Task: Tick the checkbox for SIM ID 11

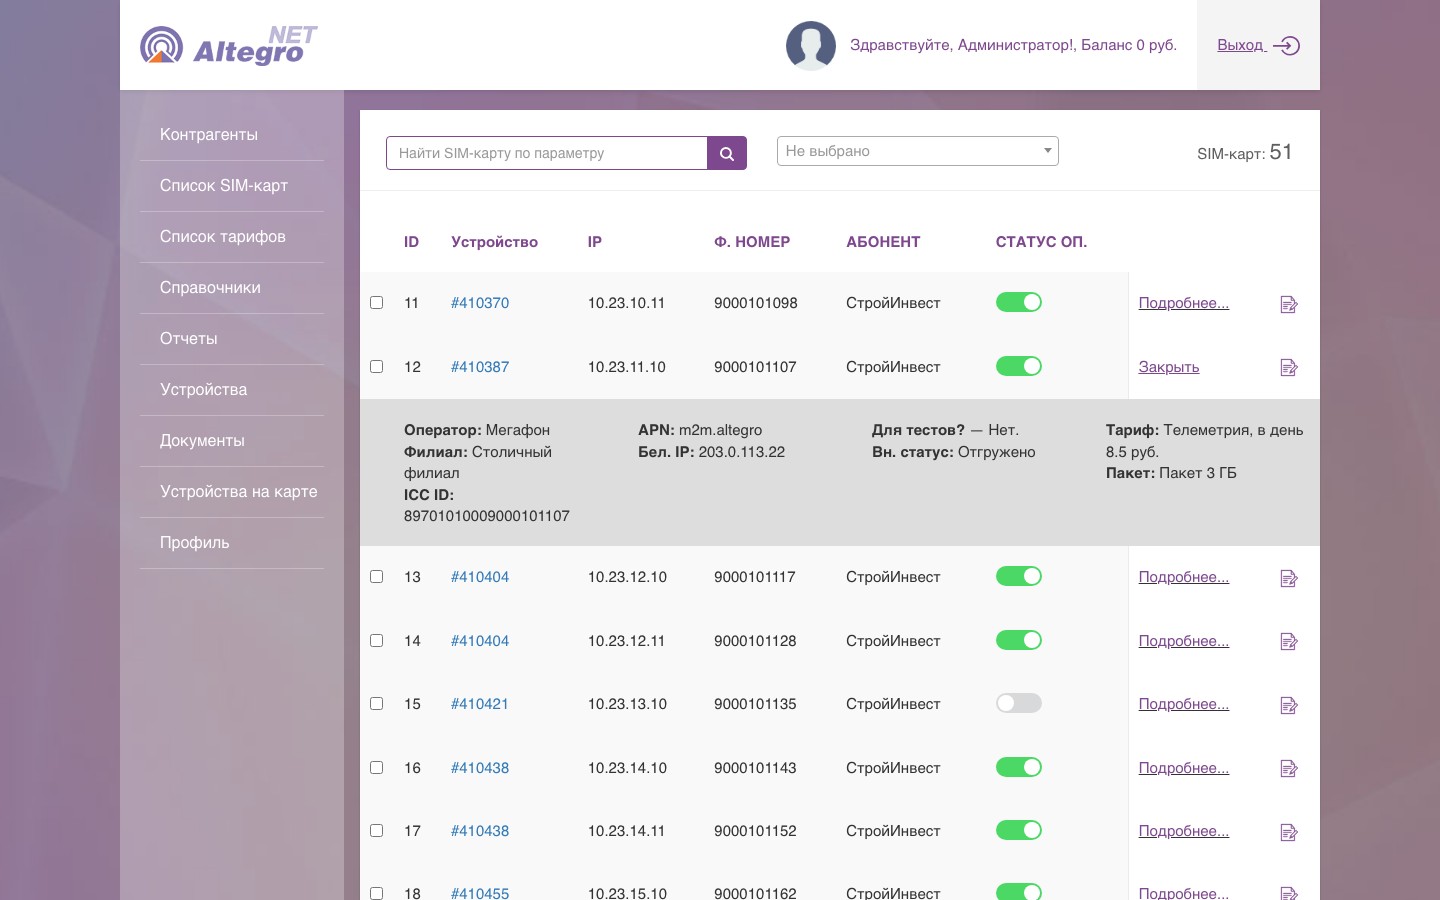Action: coord(377,302)
